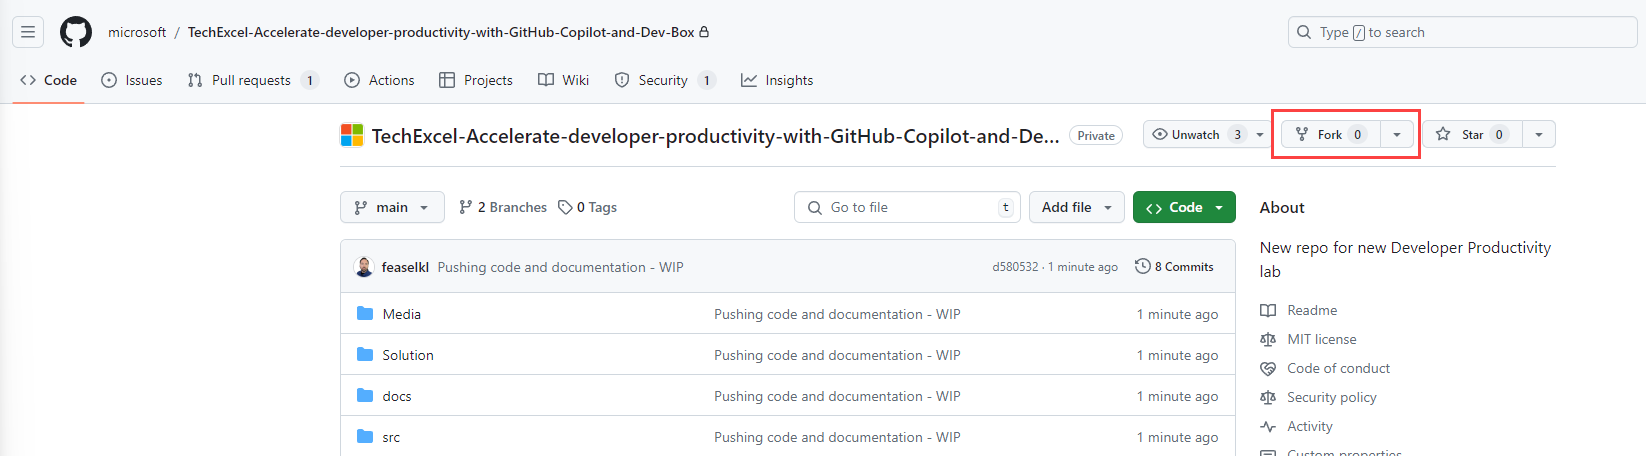Expand the Fork dropdown arrow
This screenshot has height=456, width=1646.
[x=1397, y=134]
